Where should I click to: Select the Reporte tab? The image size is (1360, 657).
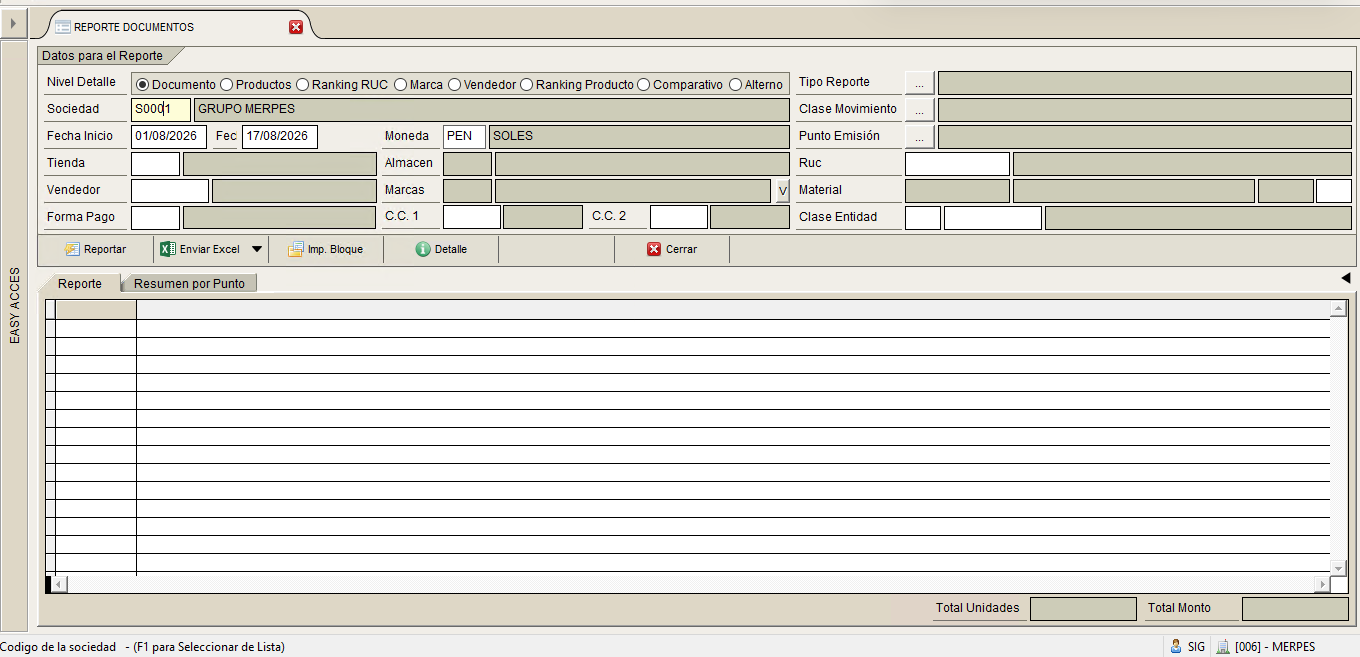[x=80, y=283]
